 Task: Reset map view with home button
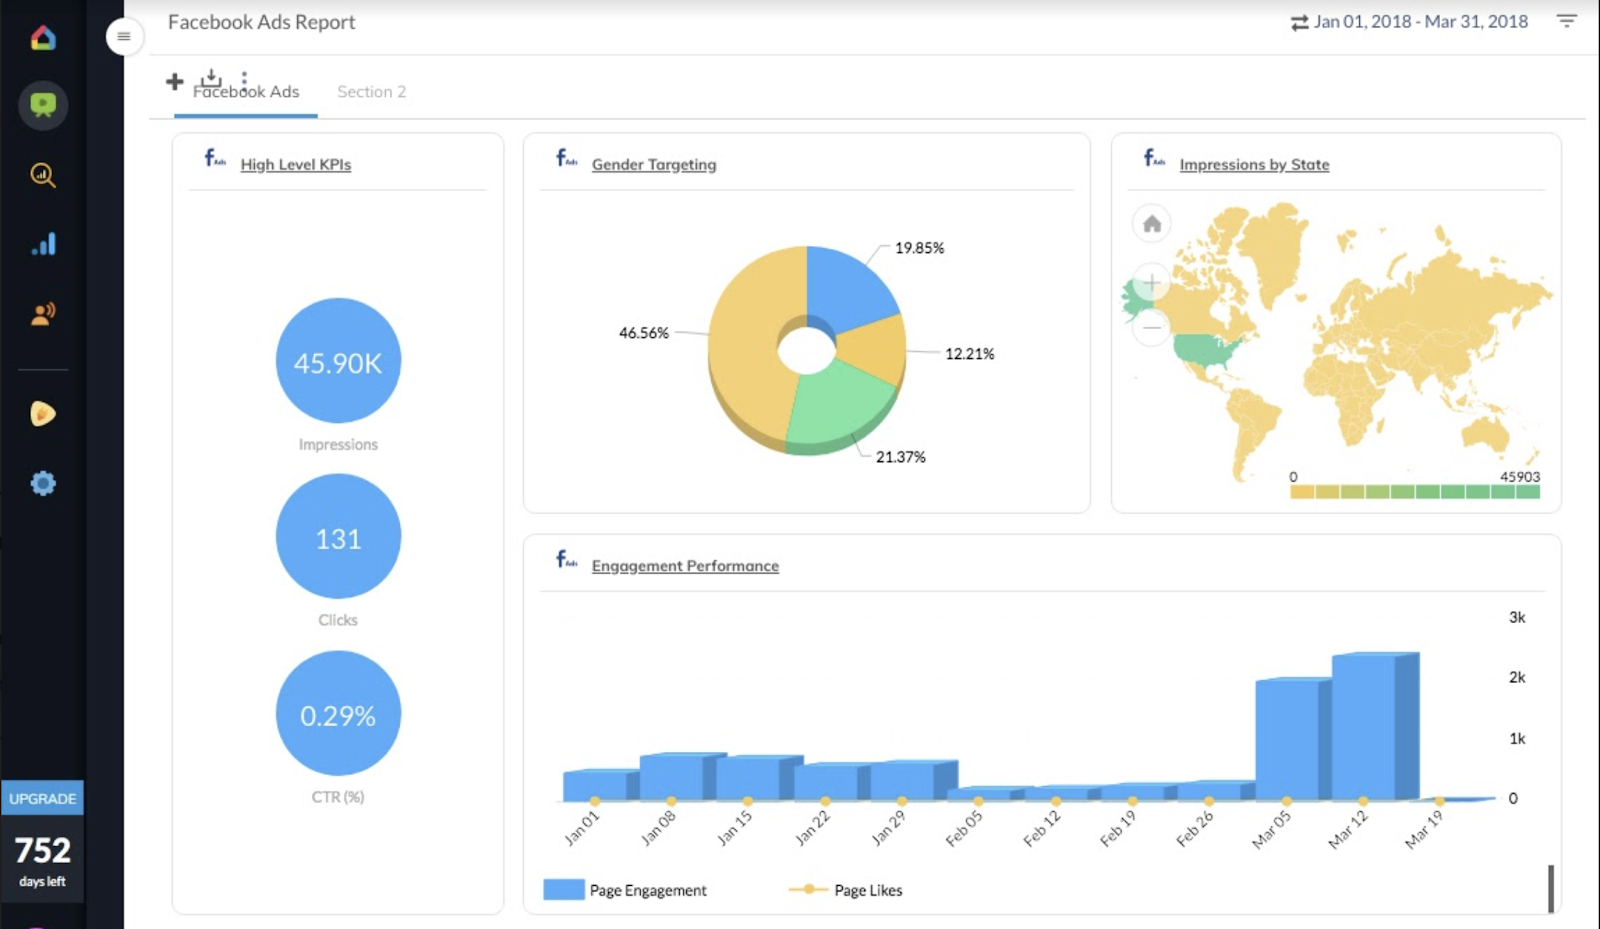pyautogui.click(x=1152, y=224)
